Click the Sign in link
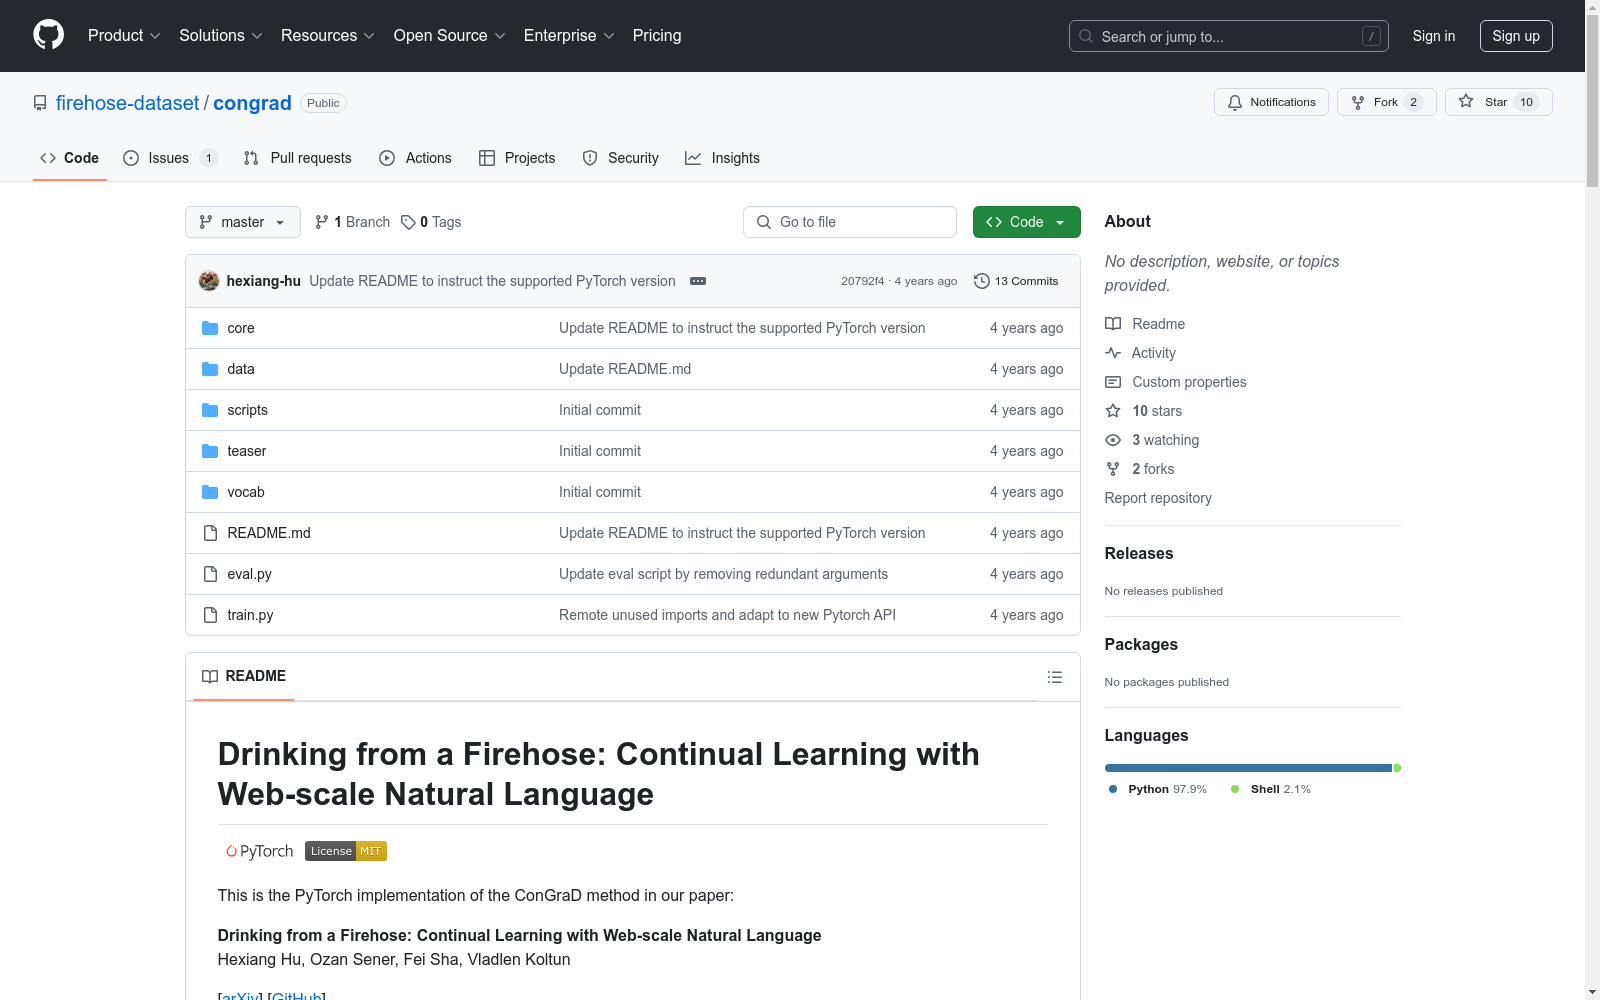1600x1000 pixels. pyautogui.click(x=1434, y=36)
